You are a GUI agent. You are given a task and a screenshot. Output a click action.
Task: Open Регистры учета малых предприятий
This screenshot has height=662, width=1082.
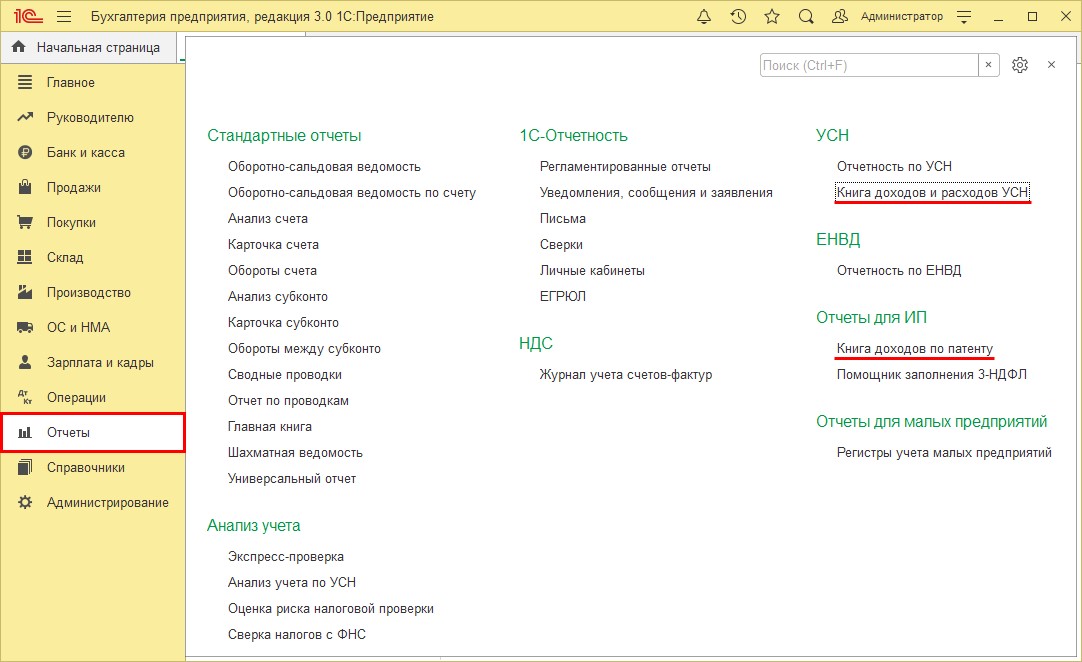click(944, 452)
